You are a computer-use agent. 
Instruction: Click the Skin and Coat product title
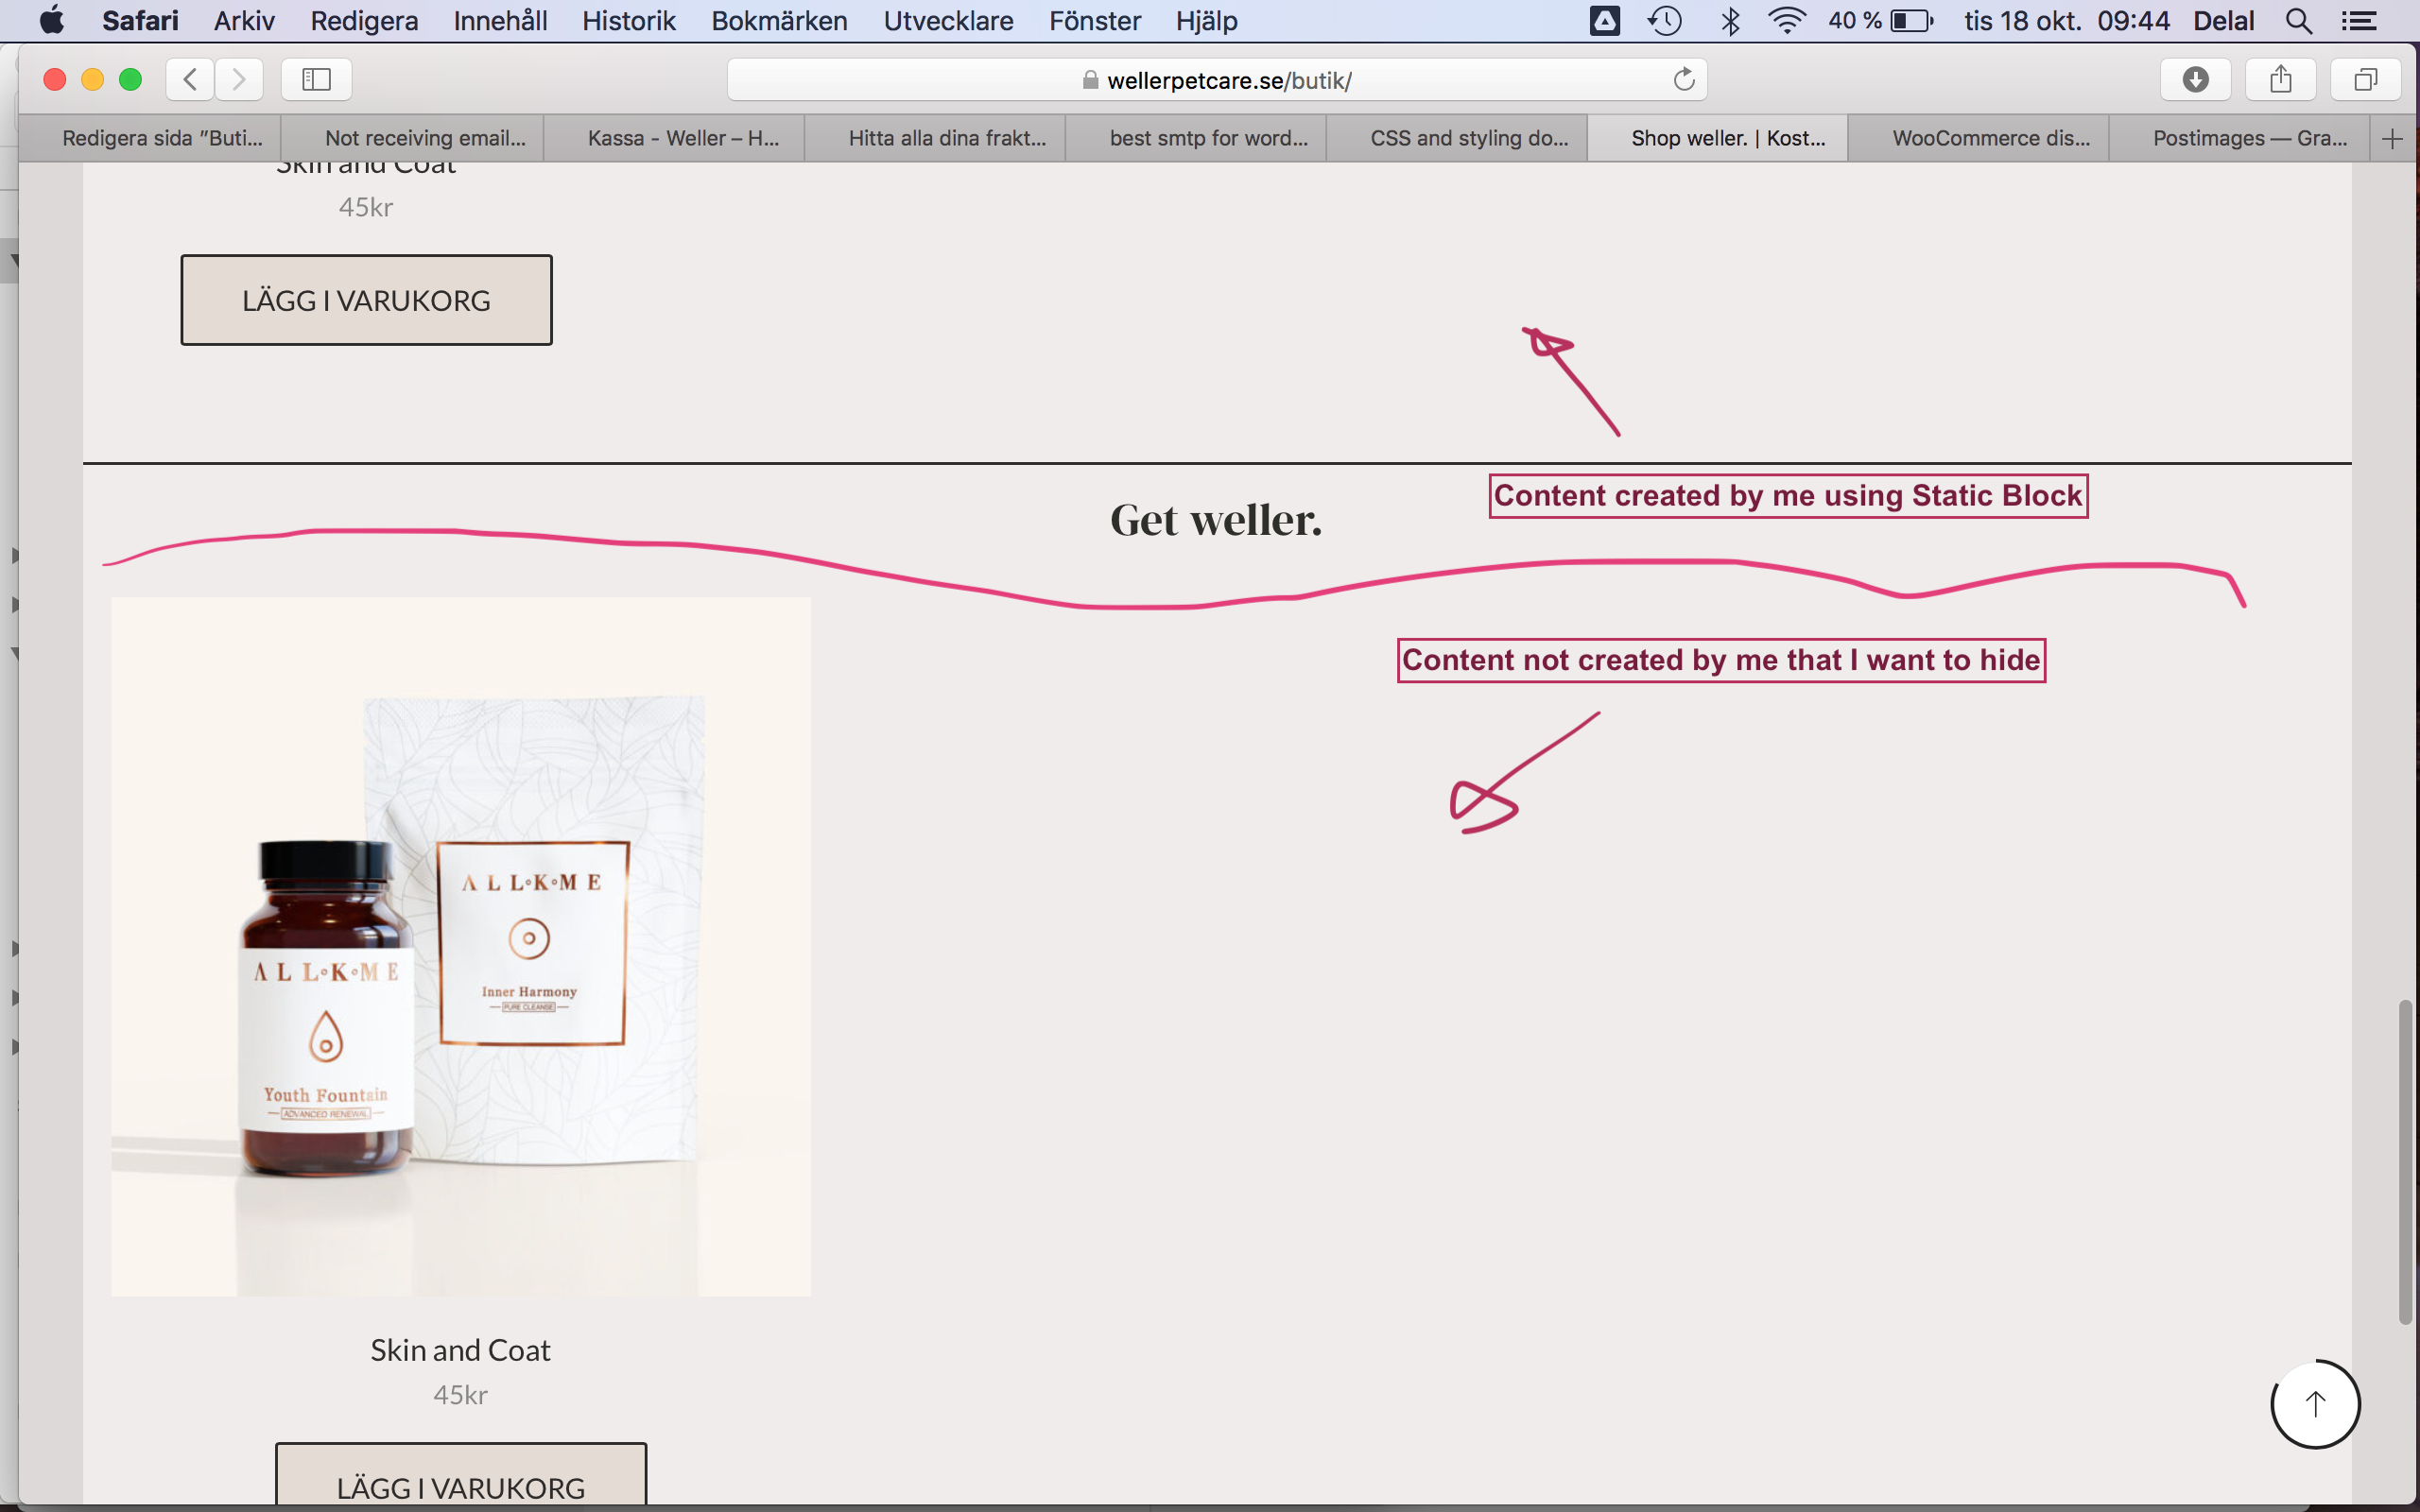(x=460, y=1350)
